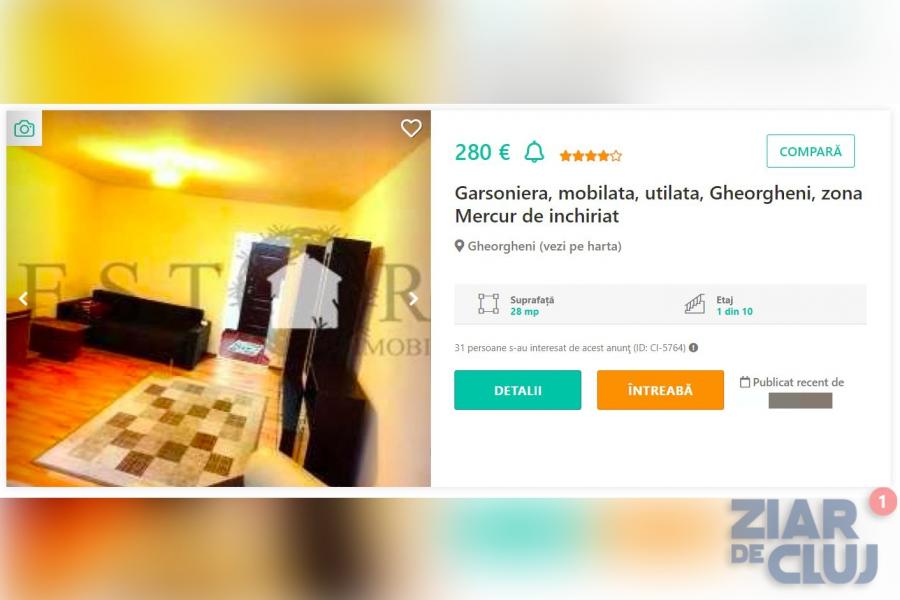Screen dimensions: 900x600
Task: Click the Ziar de Cluj logo
Action: 804,541
